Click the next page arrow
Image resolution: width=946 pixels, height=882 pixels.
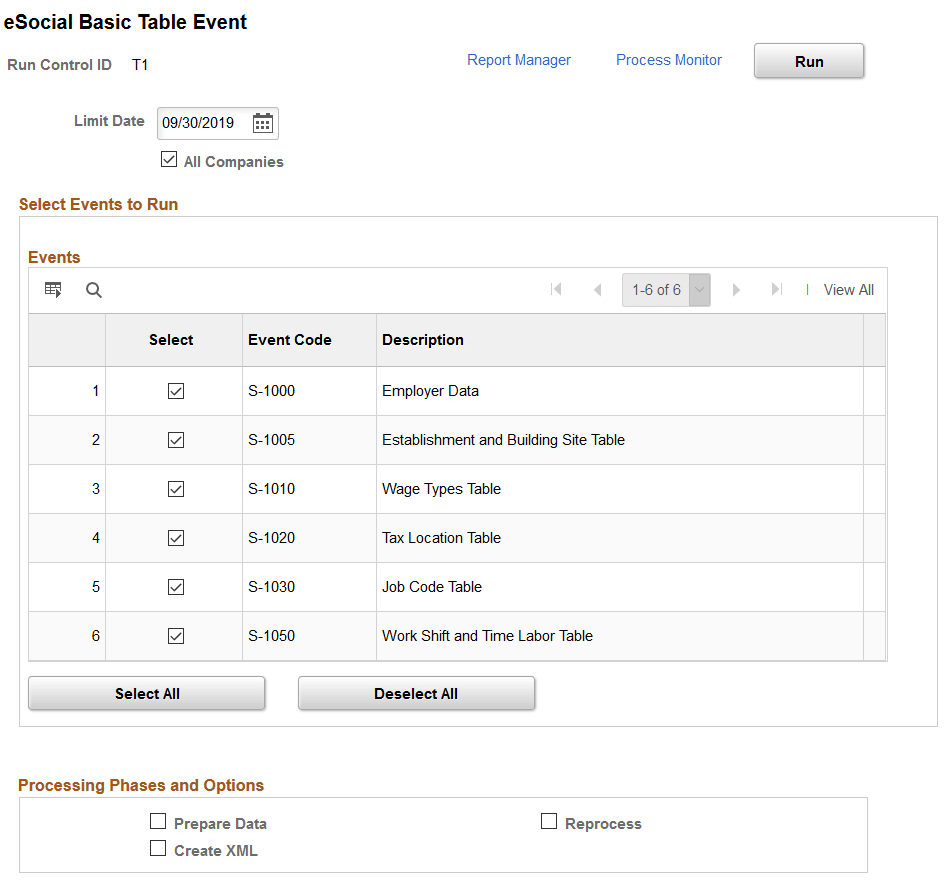[736, 289]
